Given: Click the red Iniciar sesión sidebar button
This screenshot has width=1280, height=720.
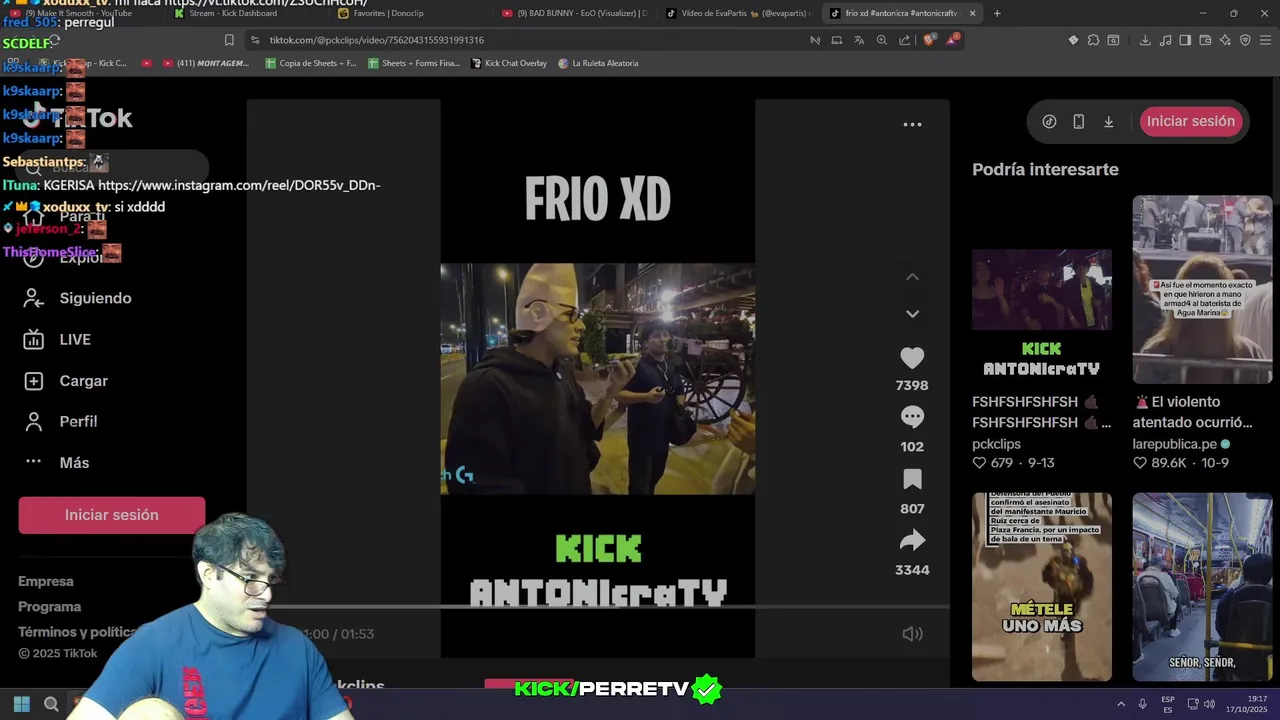Looking at the screenshot, I should click(x=111, y=515).
